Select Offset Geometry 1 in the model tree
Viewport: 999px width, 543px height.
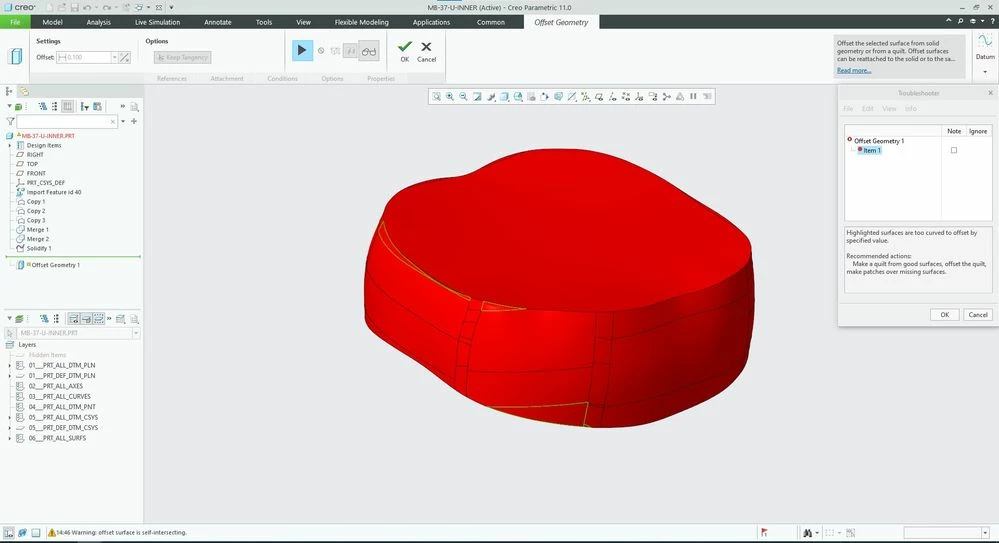[x=55, y=265]
